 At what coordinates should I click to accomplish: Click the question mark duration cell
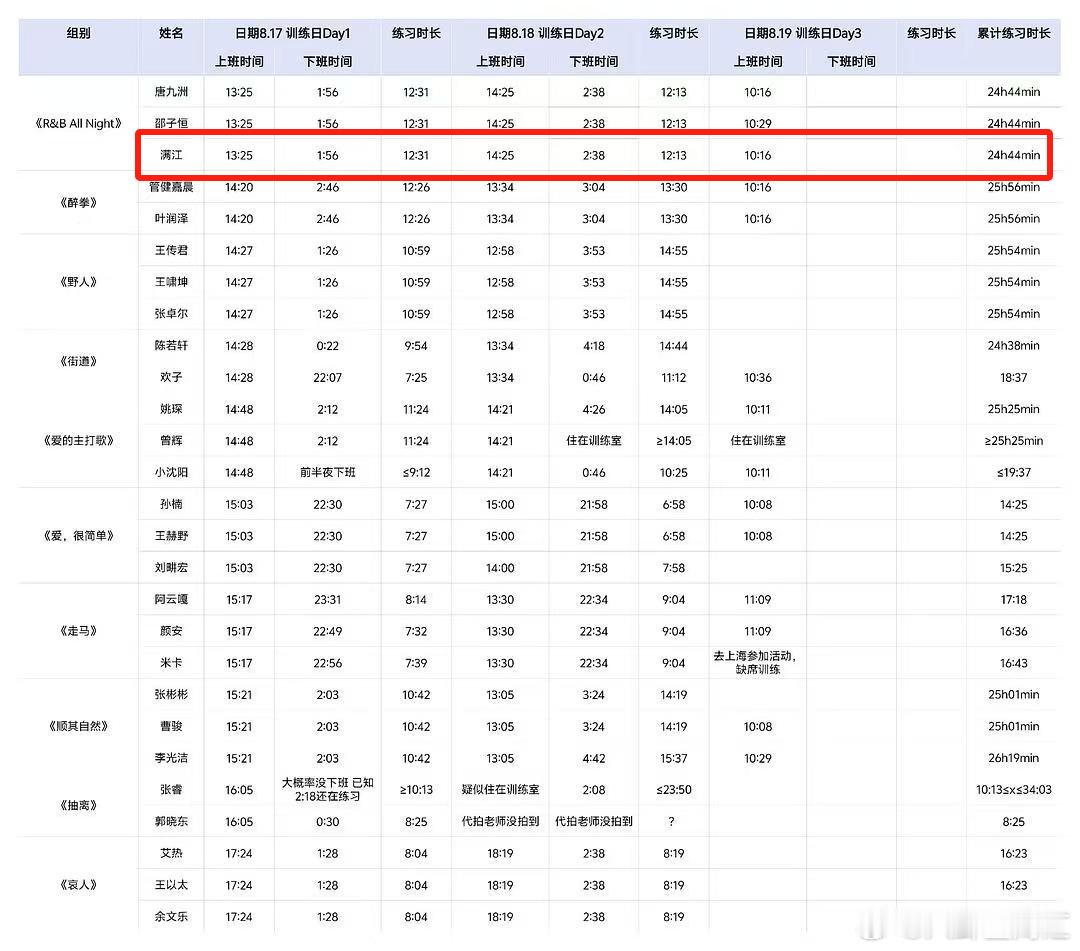[671, 821]
